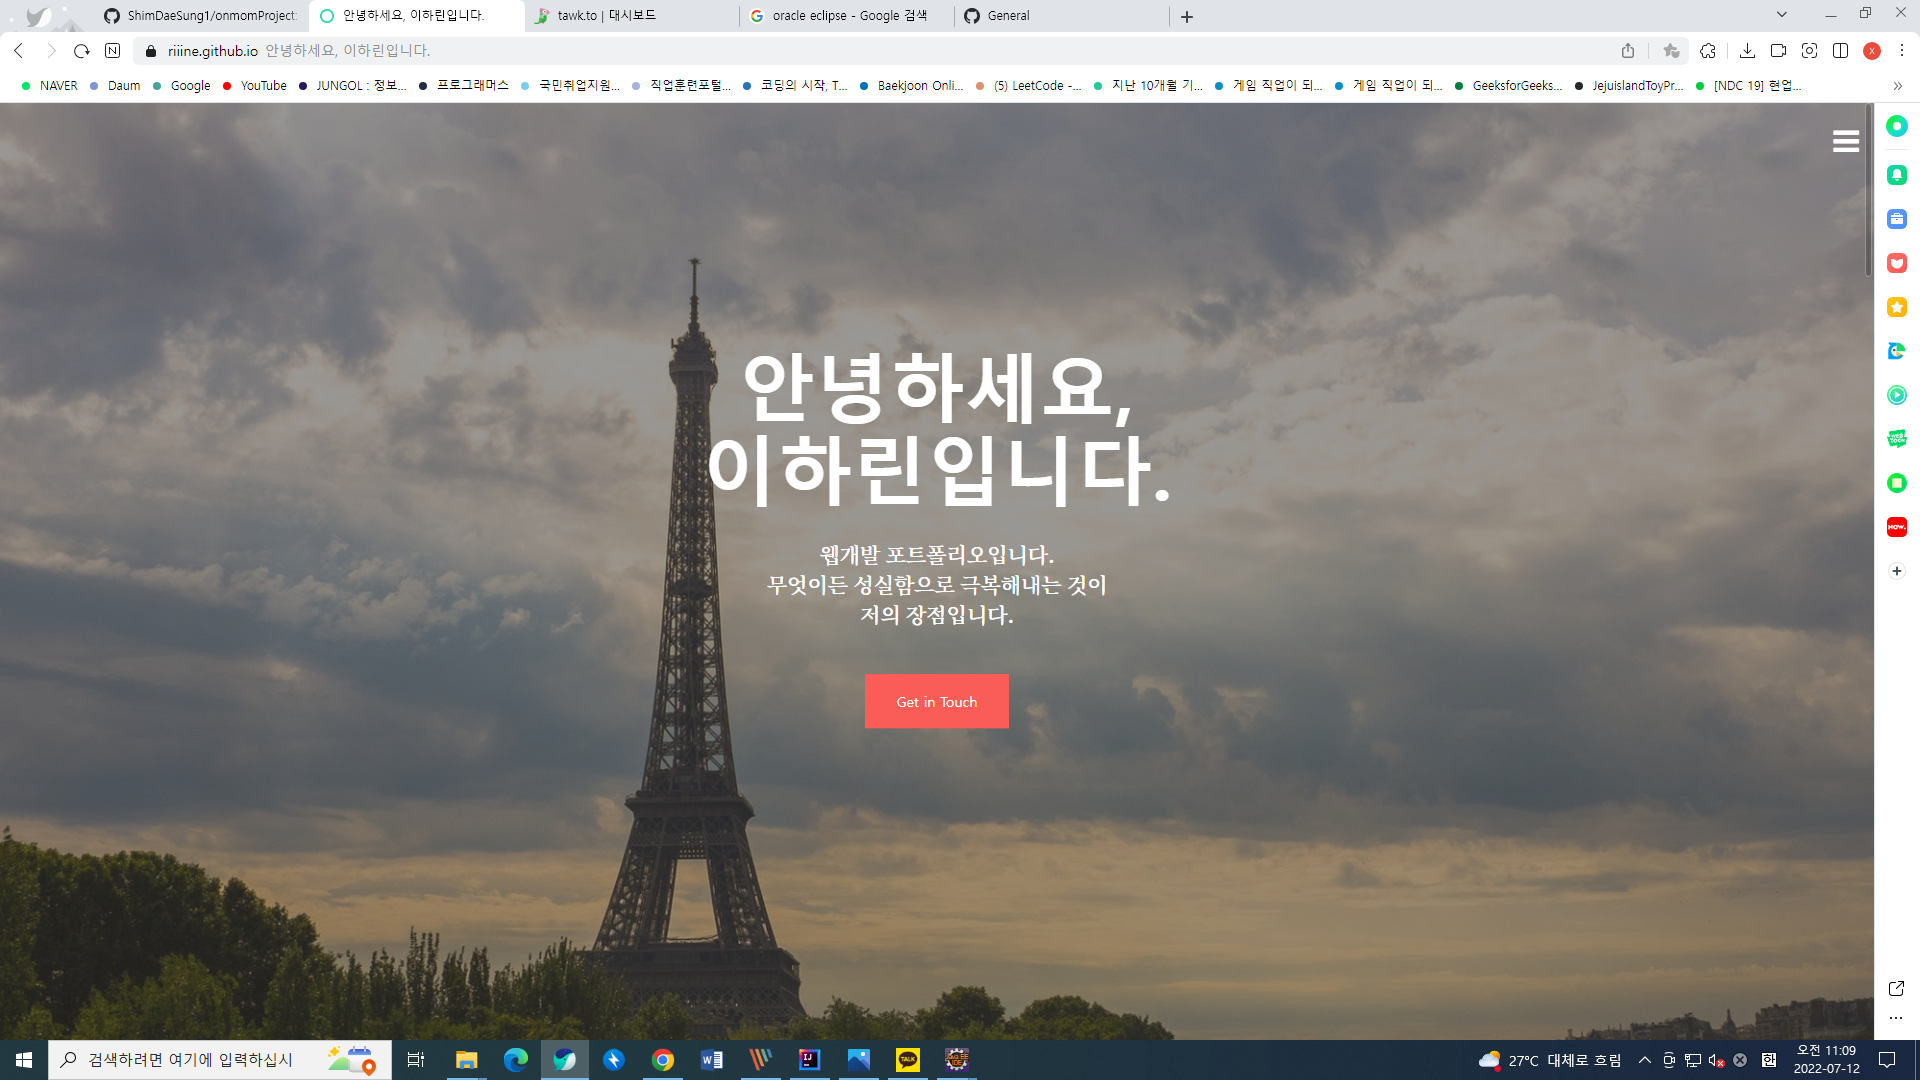Screen dimensions: 1920x1080
Task: Open Microsoft Word from the taskbar
Action: tap(712, 1060)
